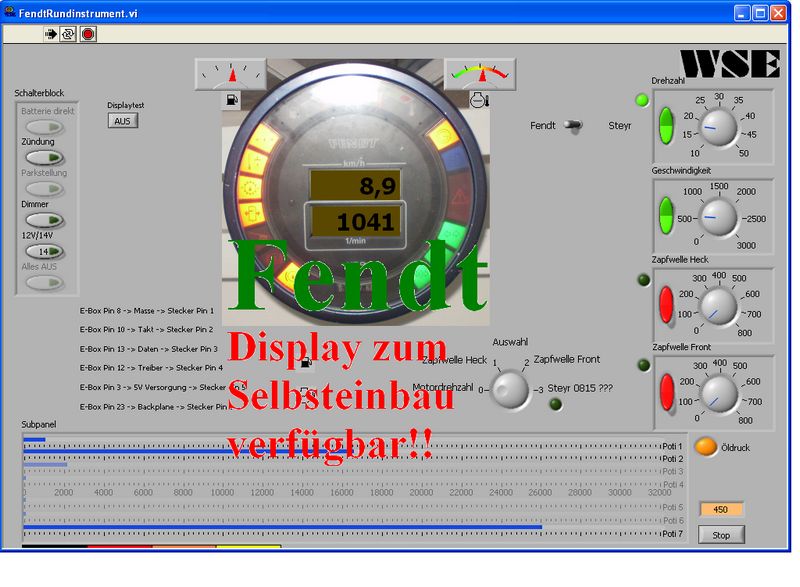Click the Auswahl selector knob
The height and width of the screenshot is (587, 800).
coord(509,390)
